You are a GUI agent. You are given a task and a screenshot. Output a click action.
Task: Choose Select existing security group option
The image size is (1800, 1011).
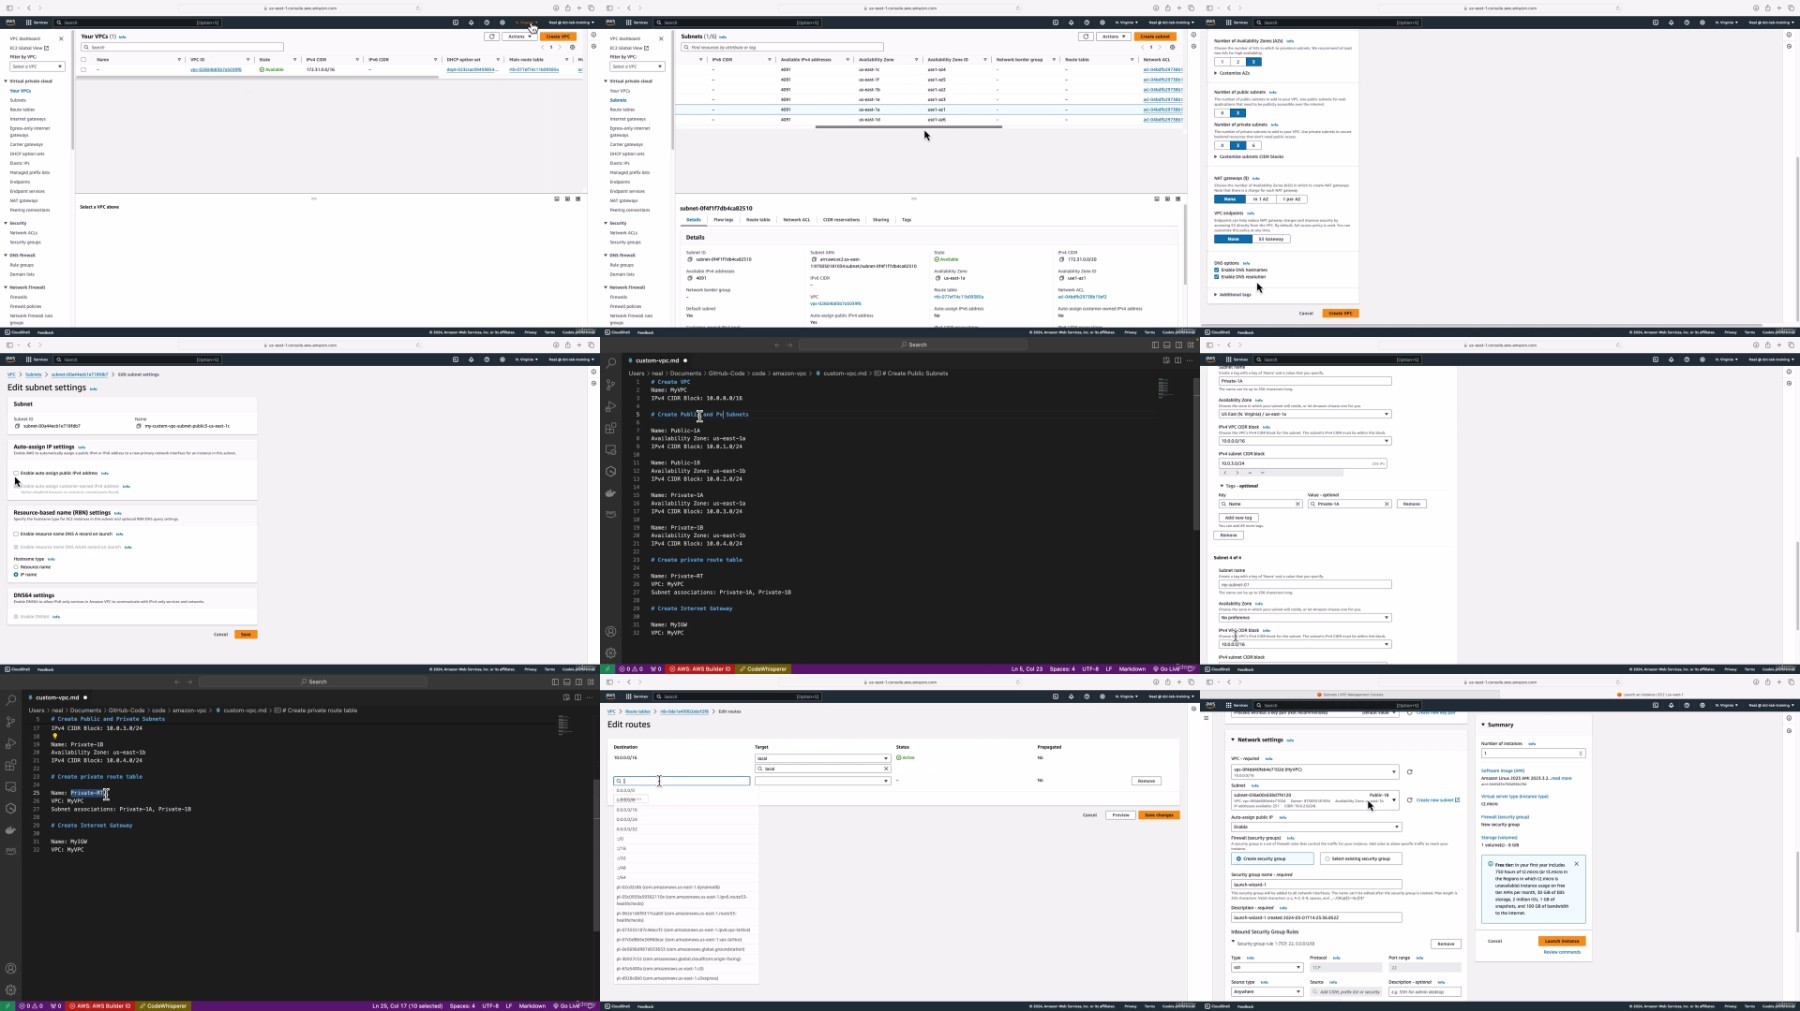pos(1327,859)
